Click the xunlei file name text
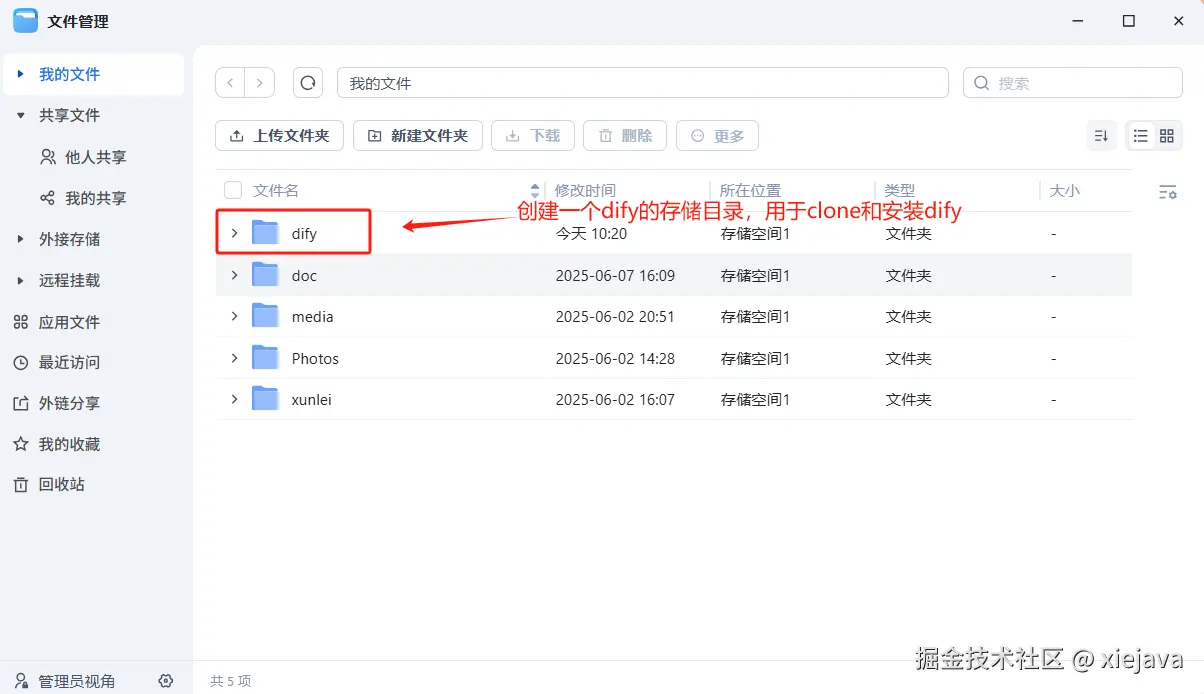 click(312, 399)
